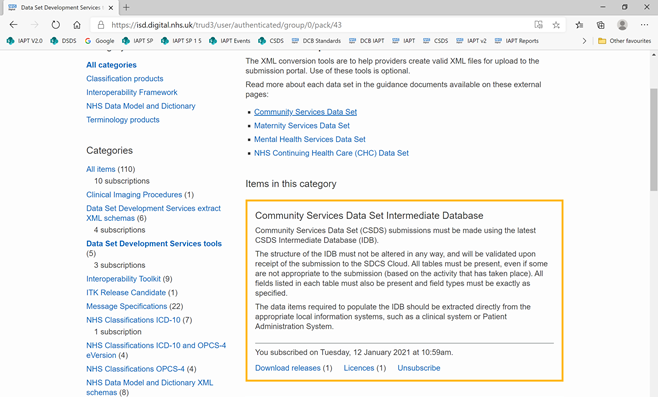Select Data Set Development Services tools category
658x397 pixels.
(x=154, y=243)
